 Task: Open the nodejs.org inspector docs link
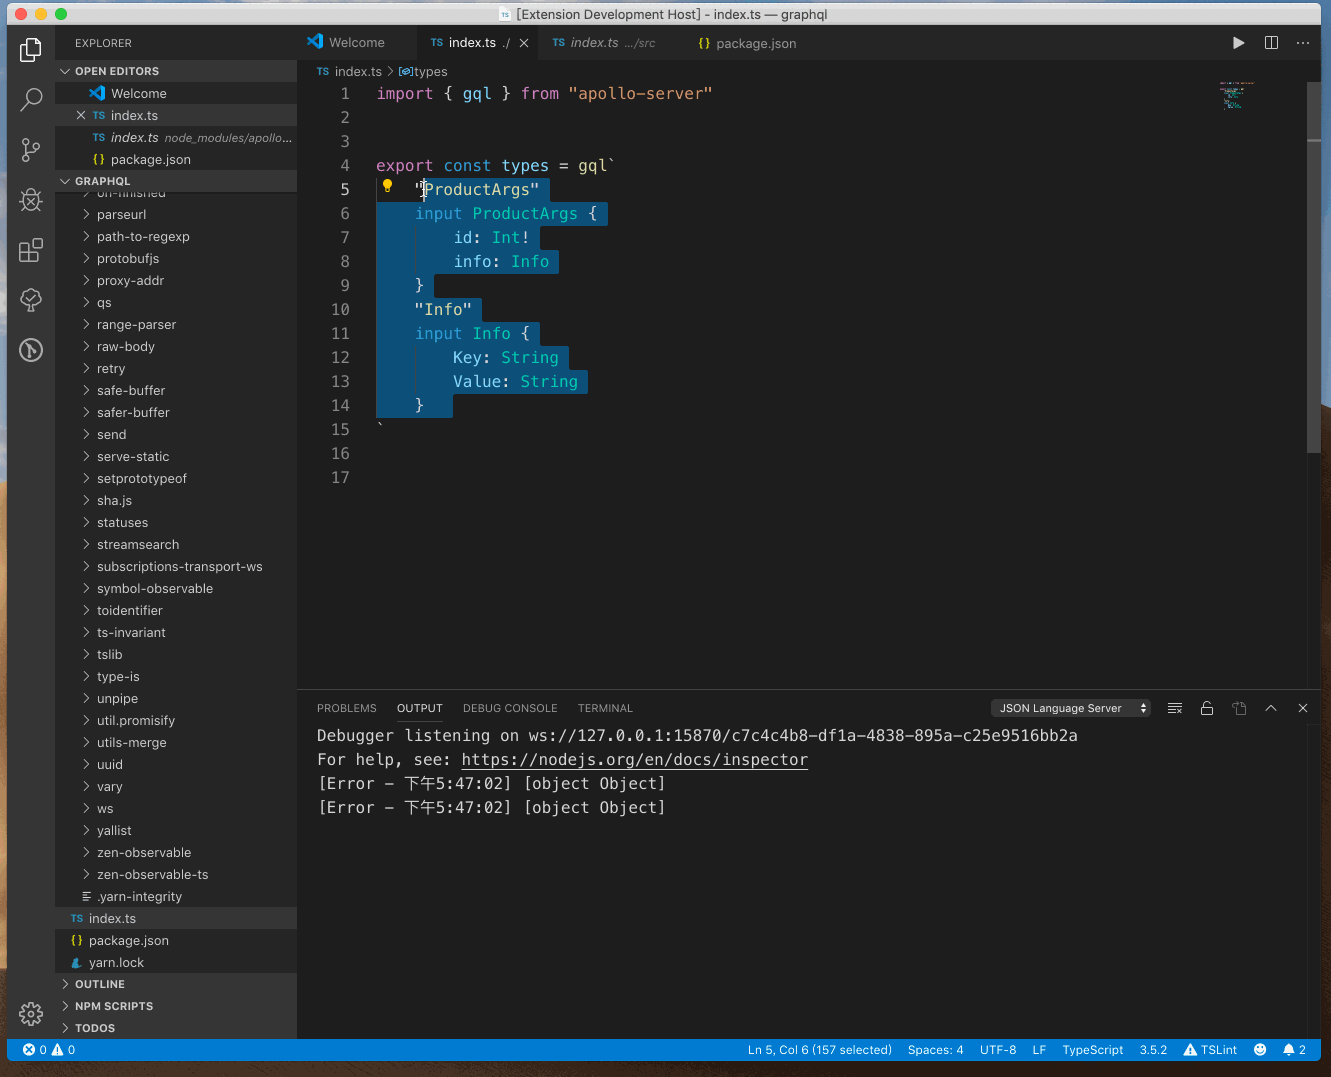coord(634,759)
